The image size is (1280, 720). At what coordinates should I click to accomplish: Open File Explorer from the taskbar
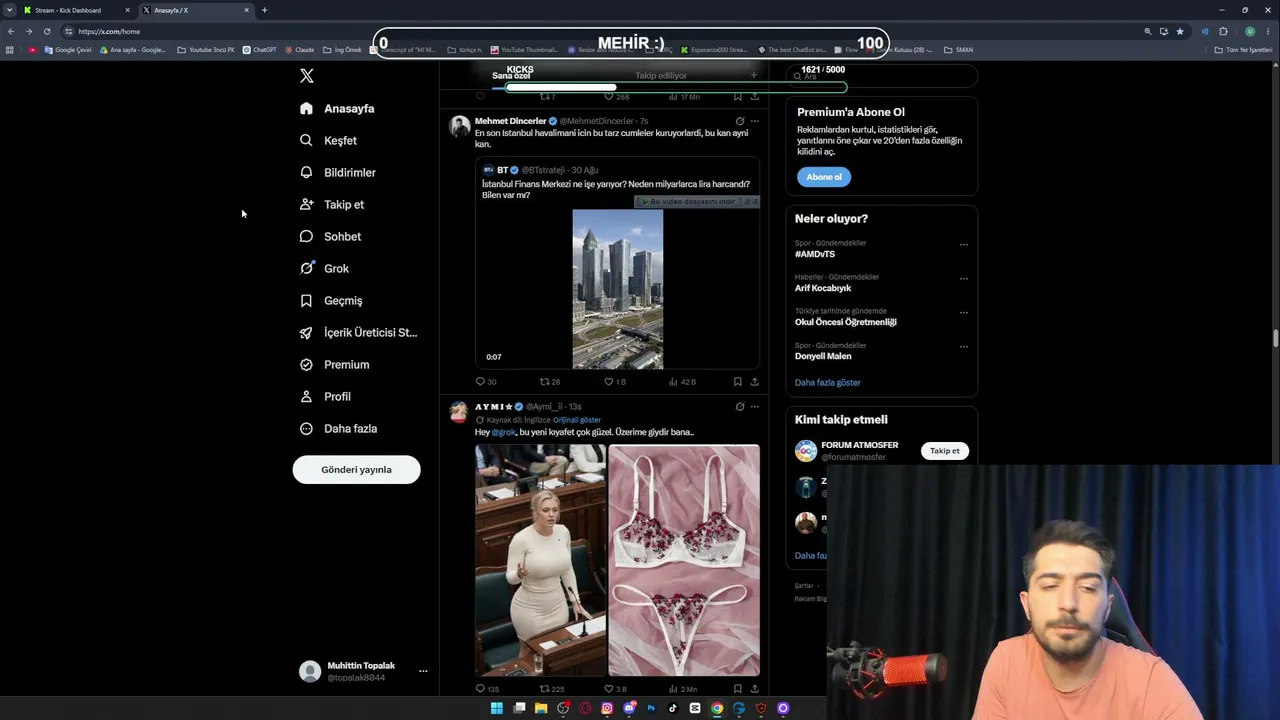(x=541, y=708)
